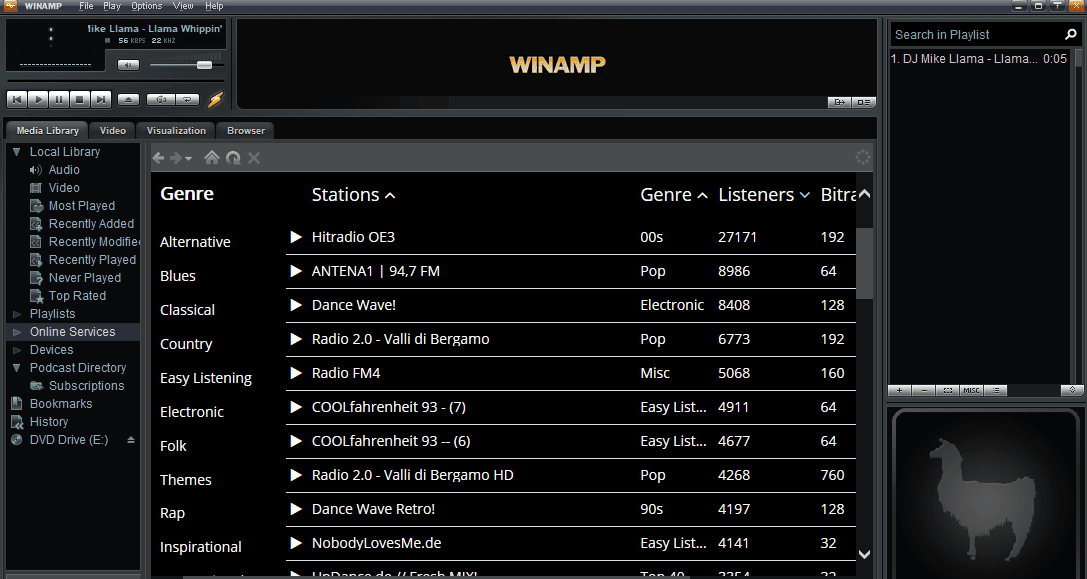Sort stations by the Stations column
1087x579 pixels.
click(353, 195)
